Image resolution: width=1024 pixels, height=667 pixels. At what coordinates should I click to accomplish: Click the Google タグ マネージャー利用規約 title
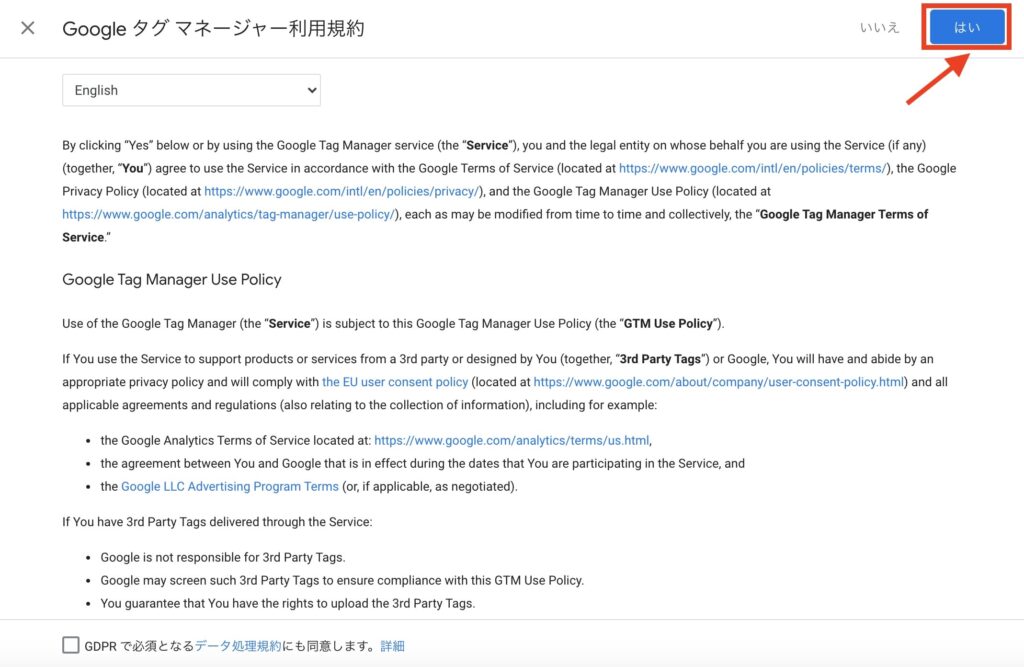pyautogui.click(x=214, y=29)
